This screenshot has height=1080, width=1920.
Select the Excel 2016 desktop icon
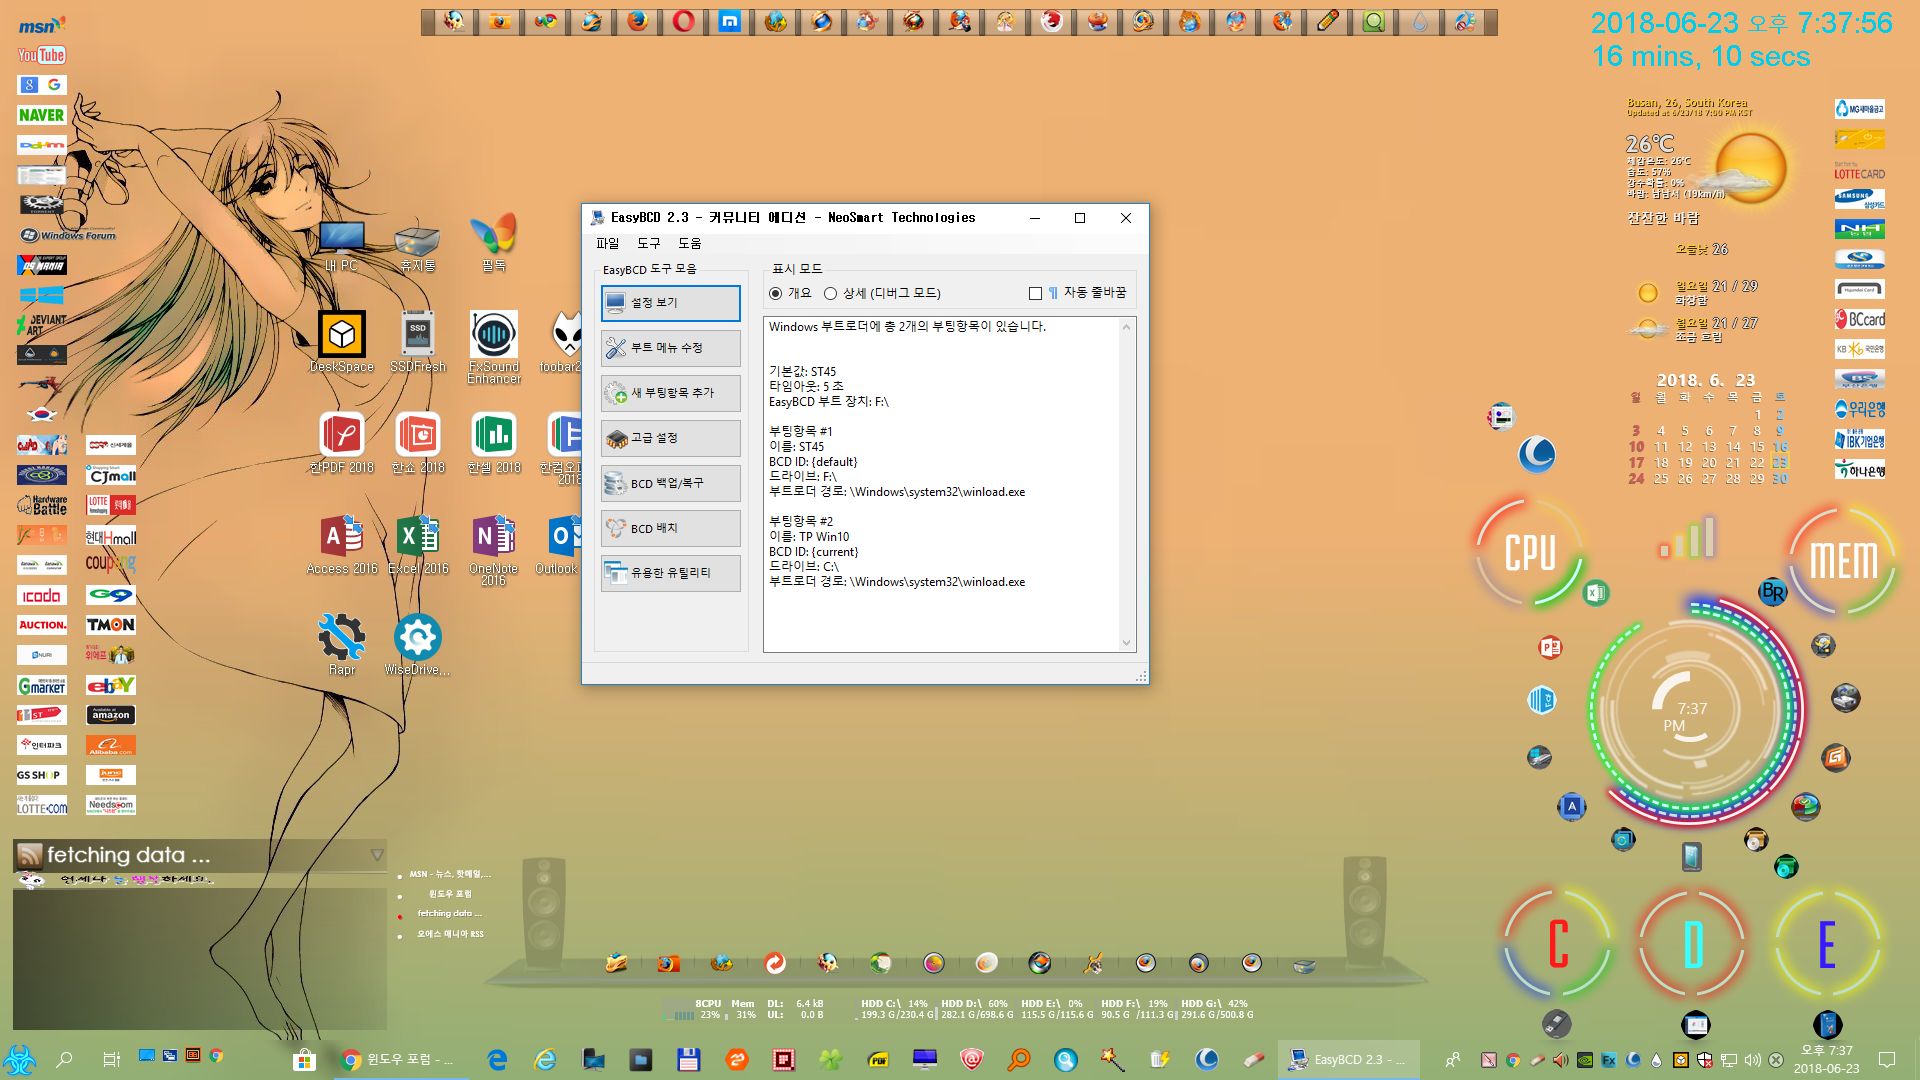click(x=418, y=545)
